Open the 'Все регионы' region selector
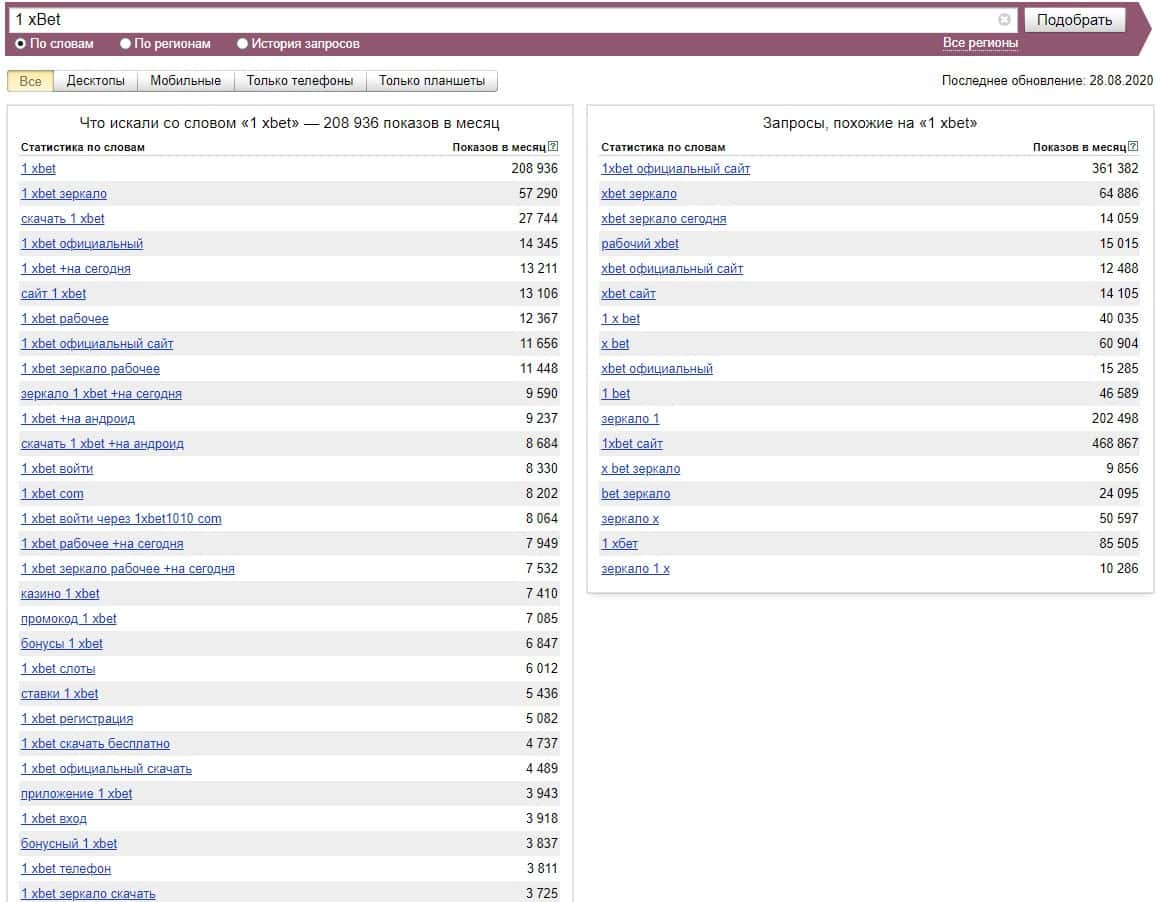The image size is (1156, 902). tap(980, 43)
